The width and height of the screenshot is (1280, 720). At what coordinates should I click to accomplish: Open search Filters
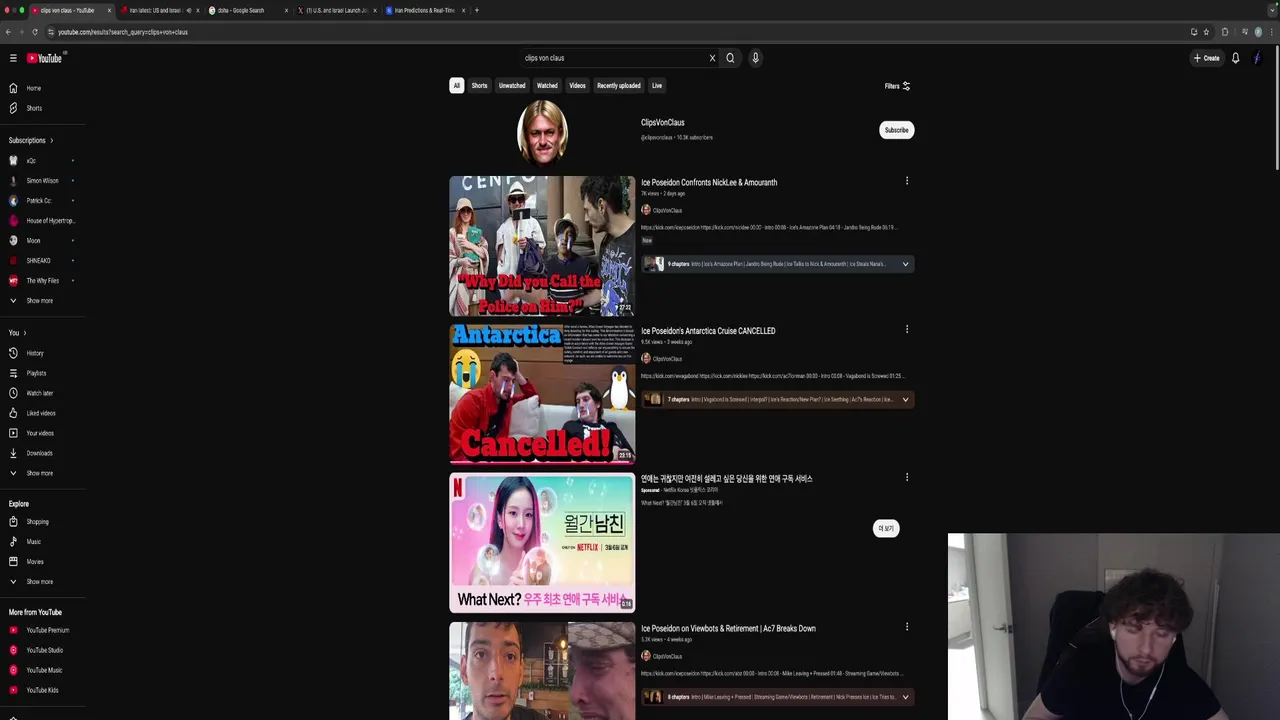pyautogui.click(x=897, y=86)
